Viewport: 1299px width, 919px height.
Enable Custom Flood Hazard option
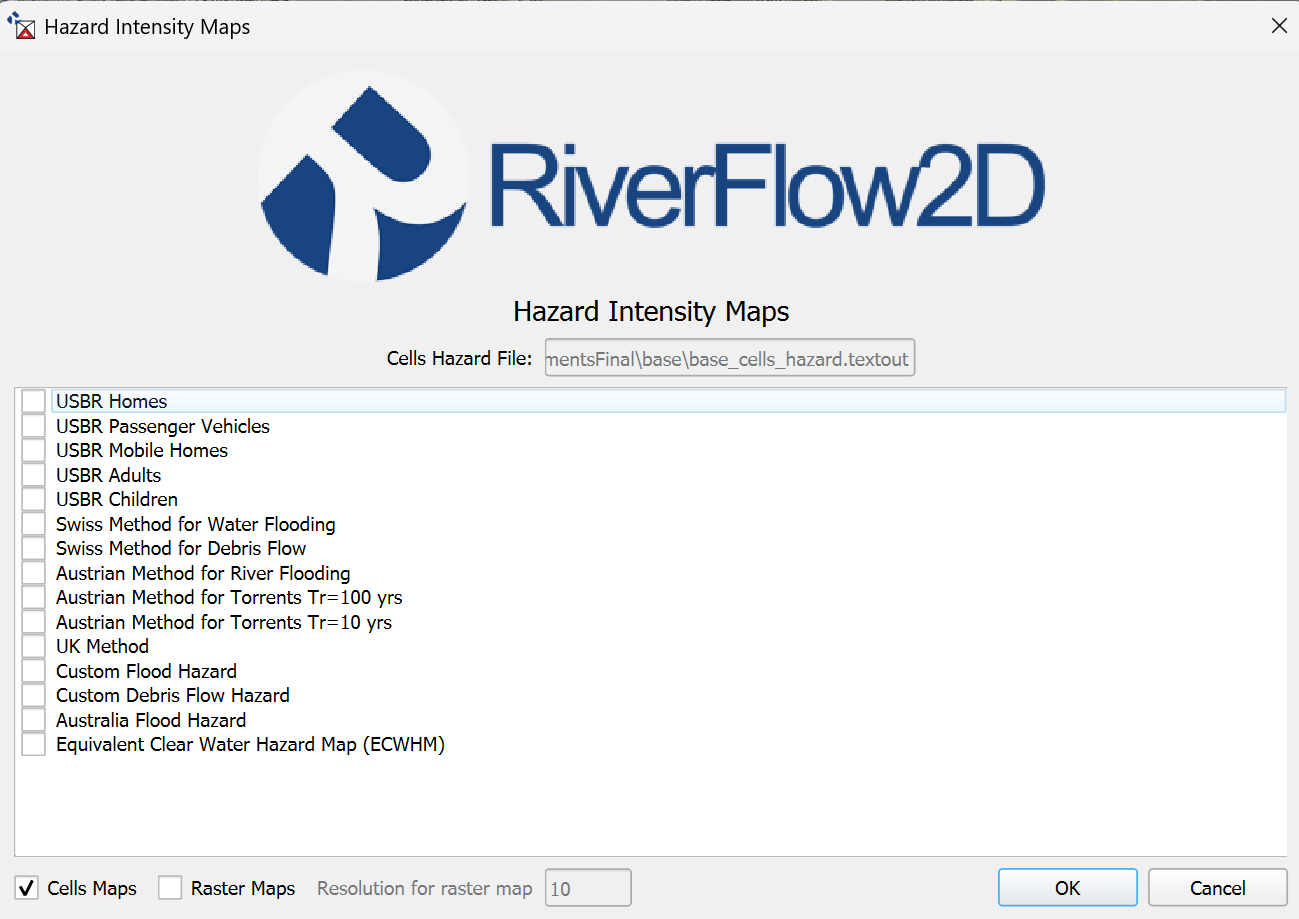(34, 671)
